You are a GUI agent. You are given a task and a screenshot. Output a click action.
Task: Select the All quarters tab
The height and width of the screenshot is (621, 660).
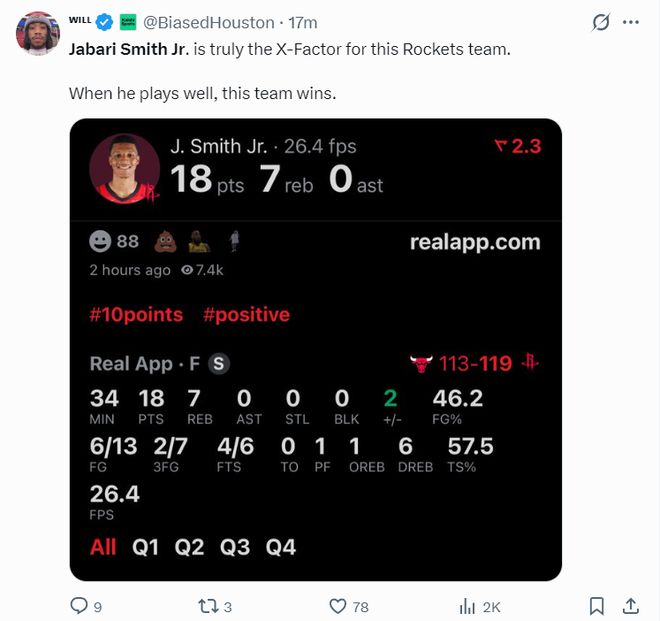103,547
